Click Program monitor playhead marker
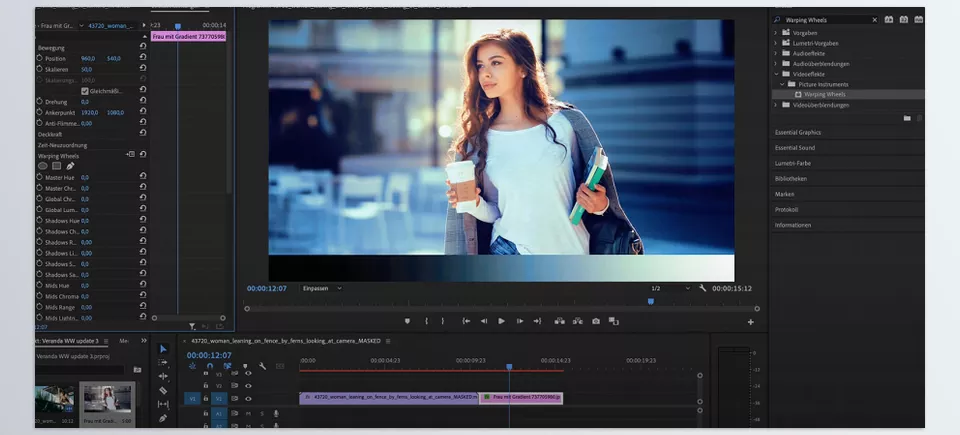Viewport: 960px width, 435px height. 651,301
